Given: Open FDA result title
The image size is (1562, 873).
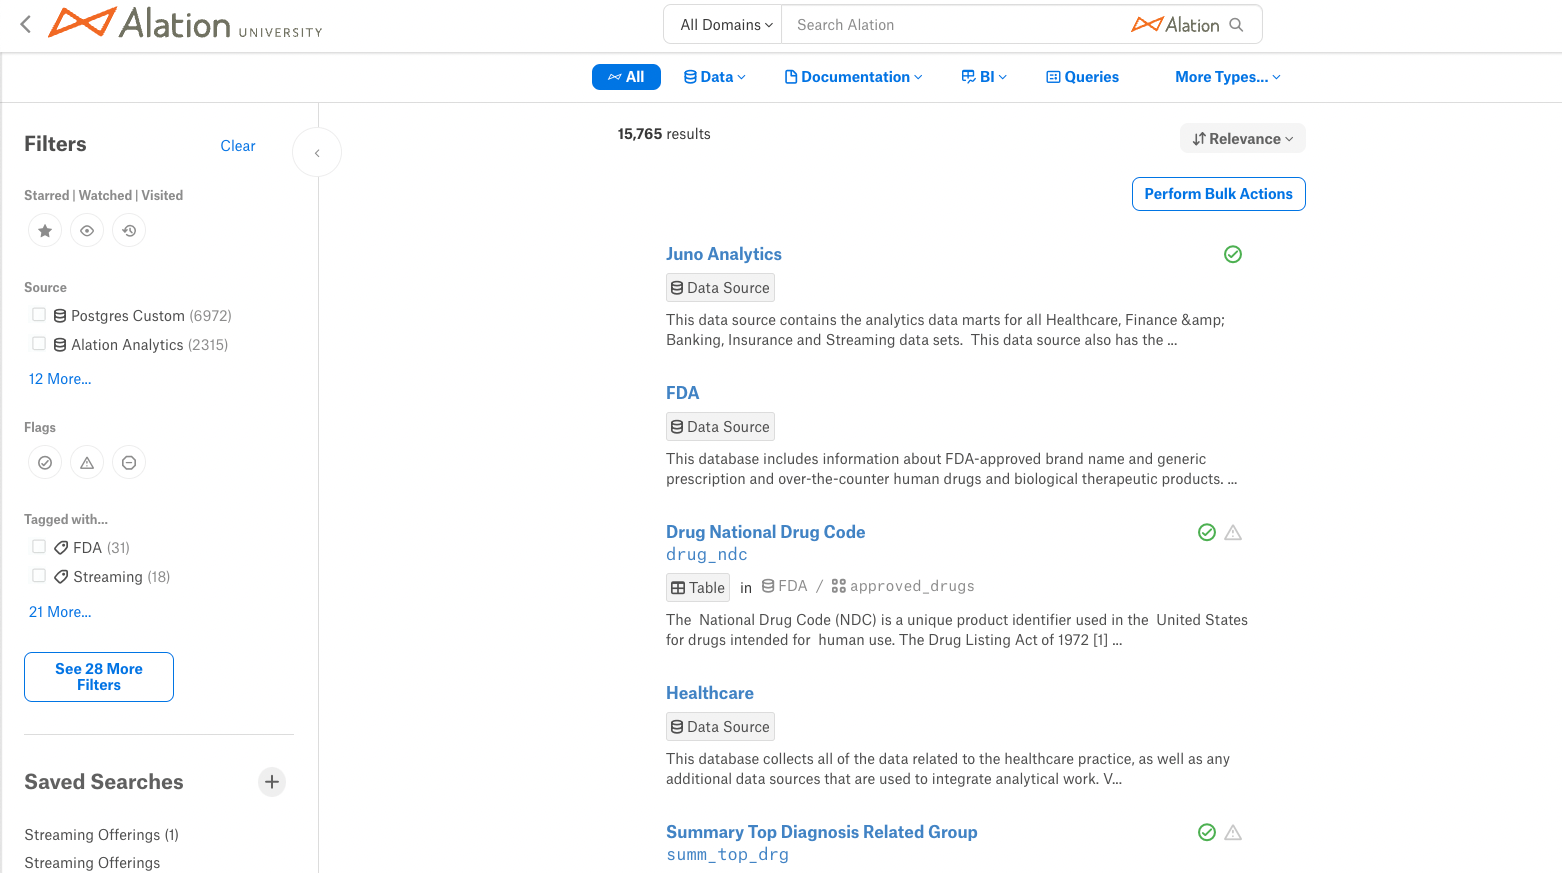Looking at the screenshot, I should [683, 393].
